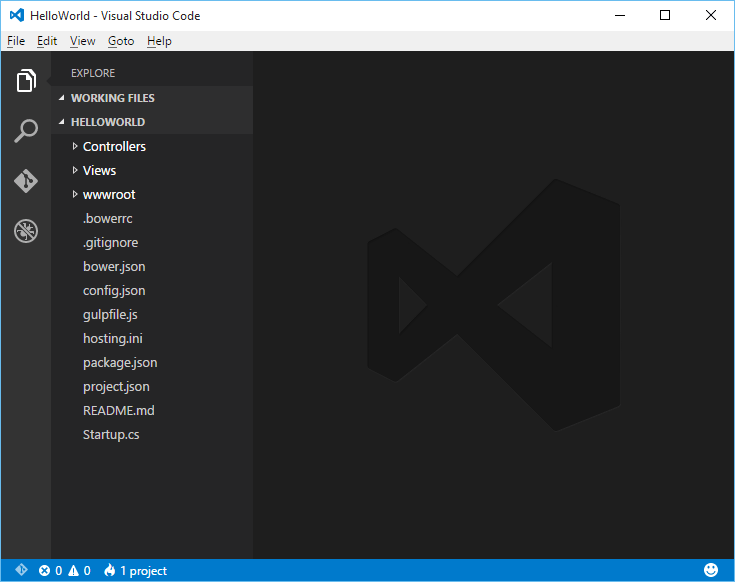Open the View menu
This screenshot has height=582, width=735.
click(82, 41)
